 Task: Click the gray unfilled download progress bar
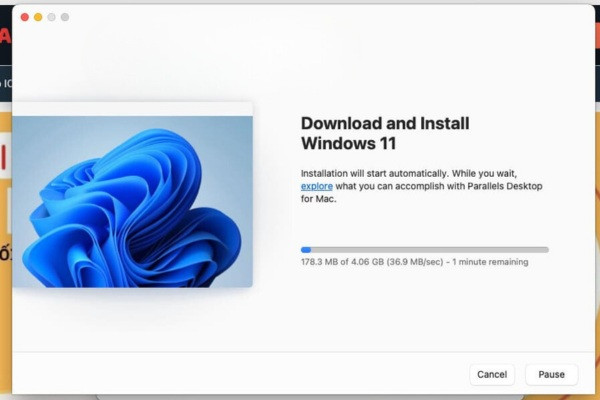coord(429,250)
